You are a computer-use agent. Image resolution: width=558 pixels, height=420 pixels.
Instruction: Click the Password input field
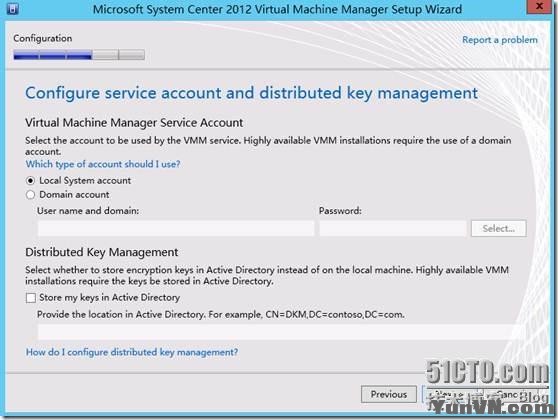(x=393, y=228)
